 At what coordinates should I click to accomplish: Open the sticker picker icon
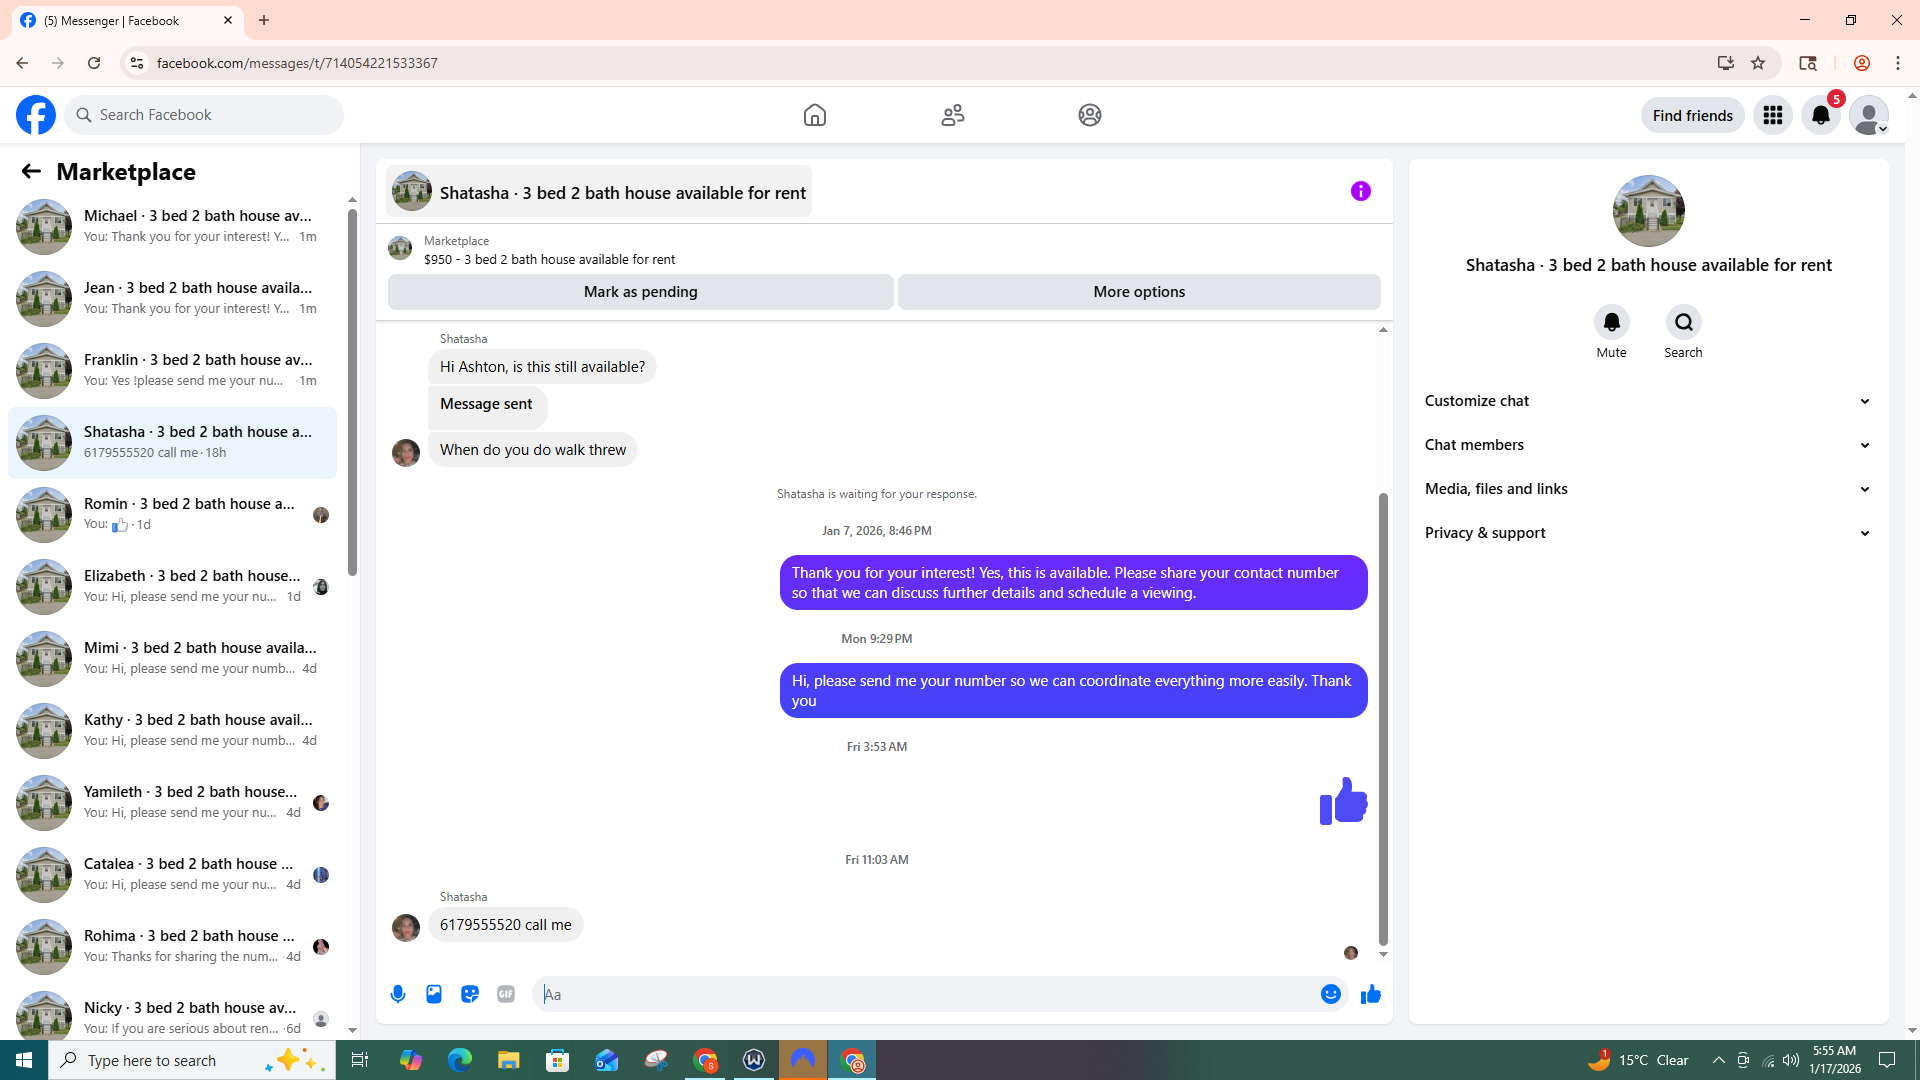[x=470, y=994]
